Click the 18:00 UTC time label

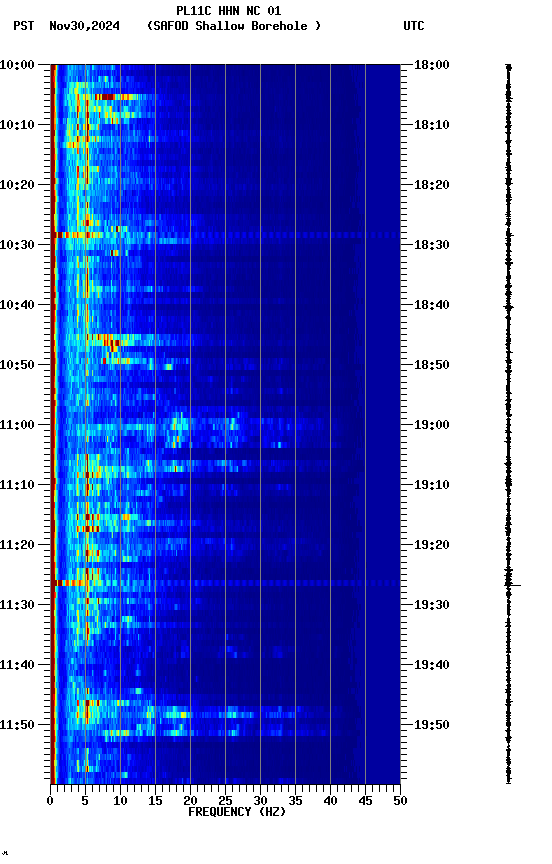[x=432, y=65]
